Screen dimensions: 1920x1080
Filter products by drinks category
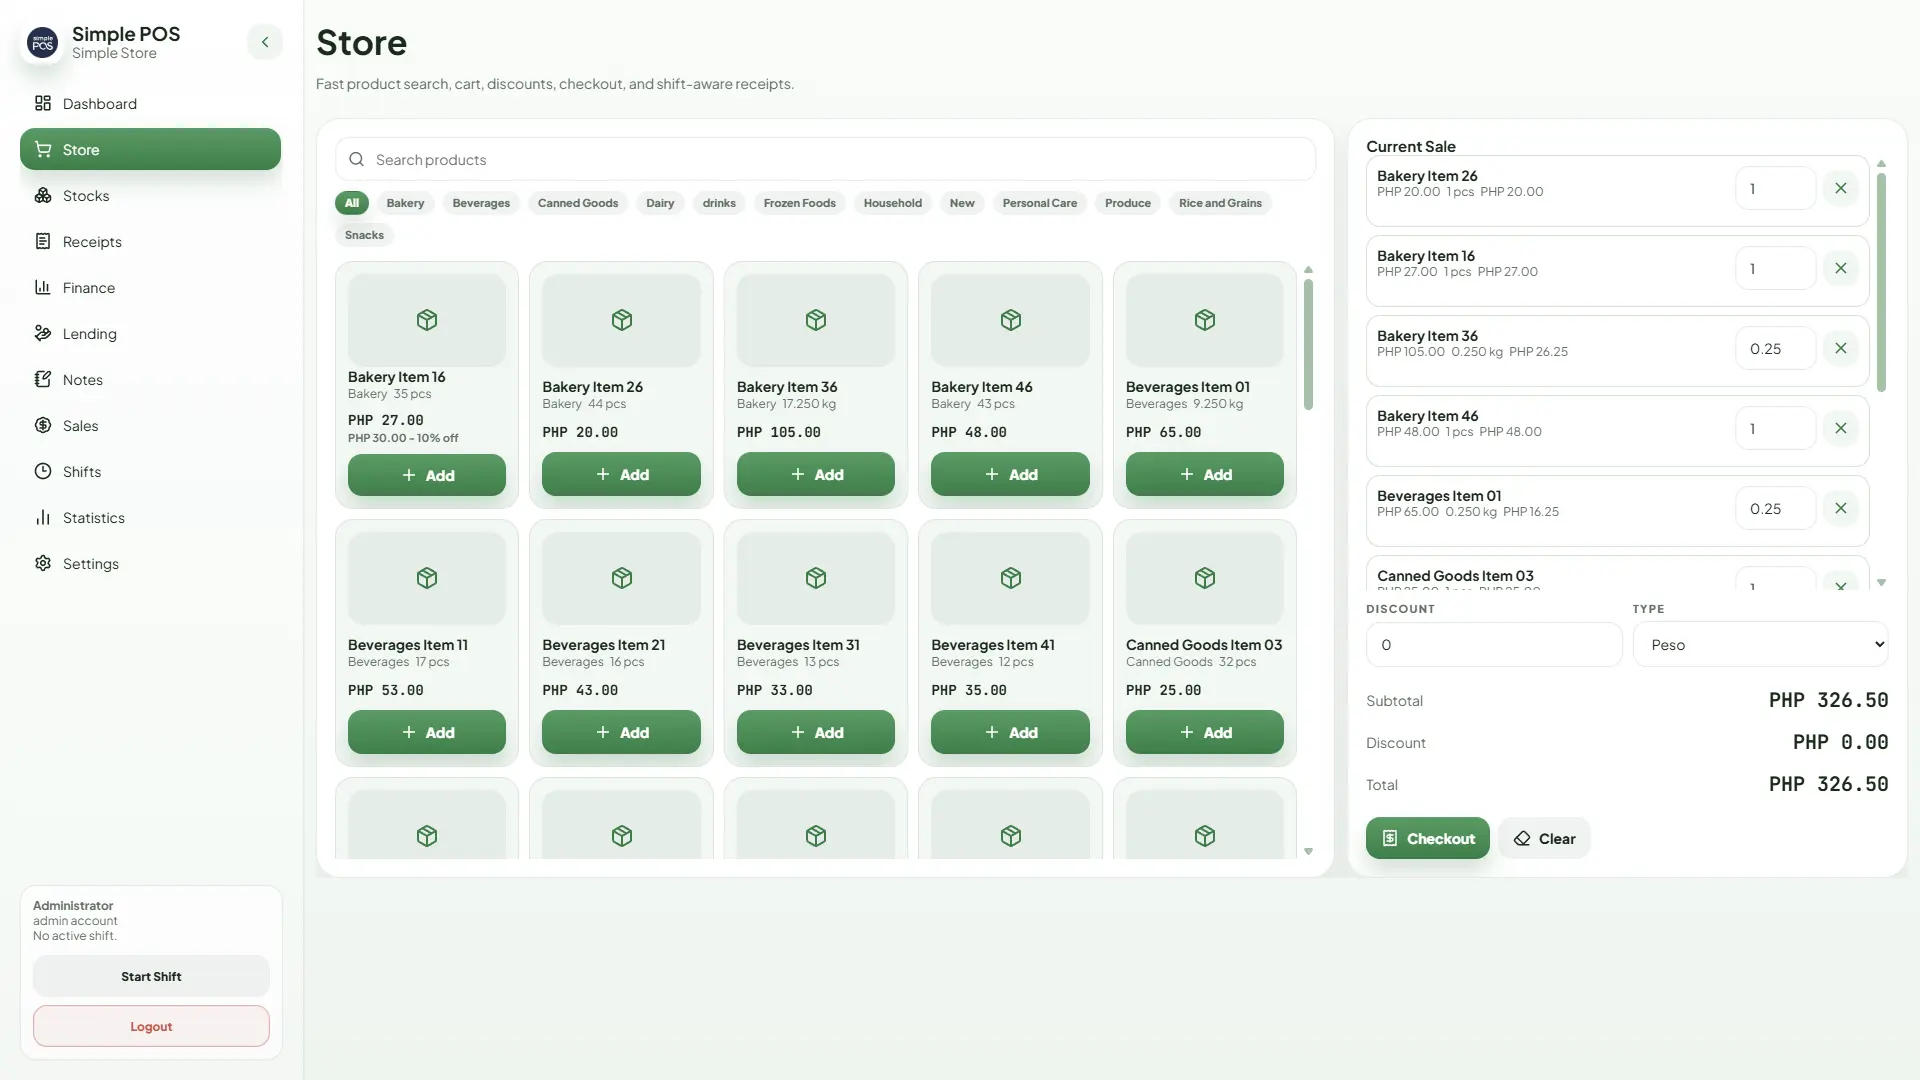pyautogui.click(x=719, y=203)
